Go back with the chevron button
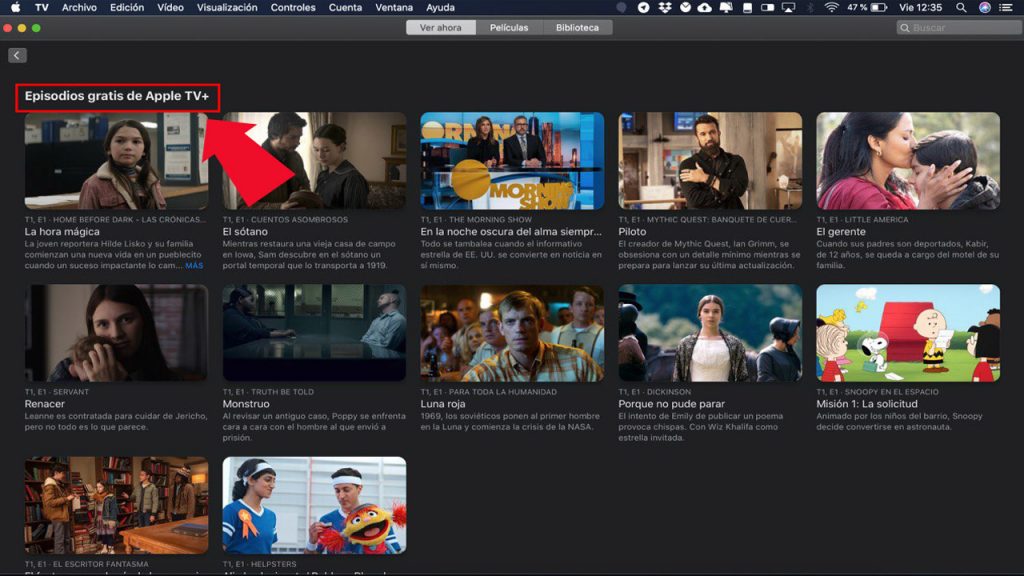 pos(17,56)
